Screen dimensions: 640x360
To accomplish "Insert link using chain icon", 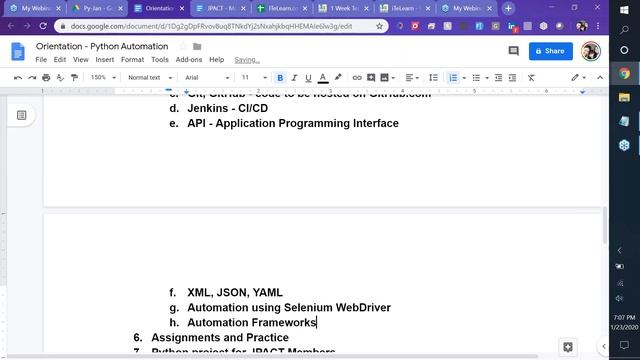I will coord(357,78).
